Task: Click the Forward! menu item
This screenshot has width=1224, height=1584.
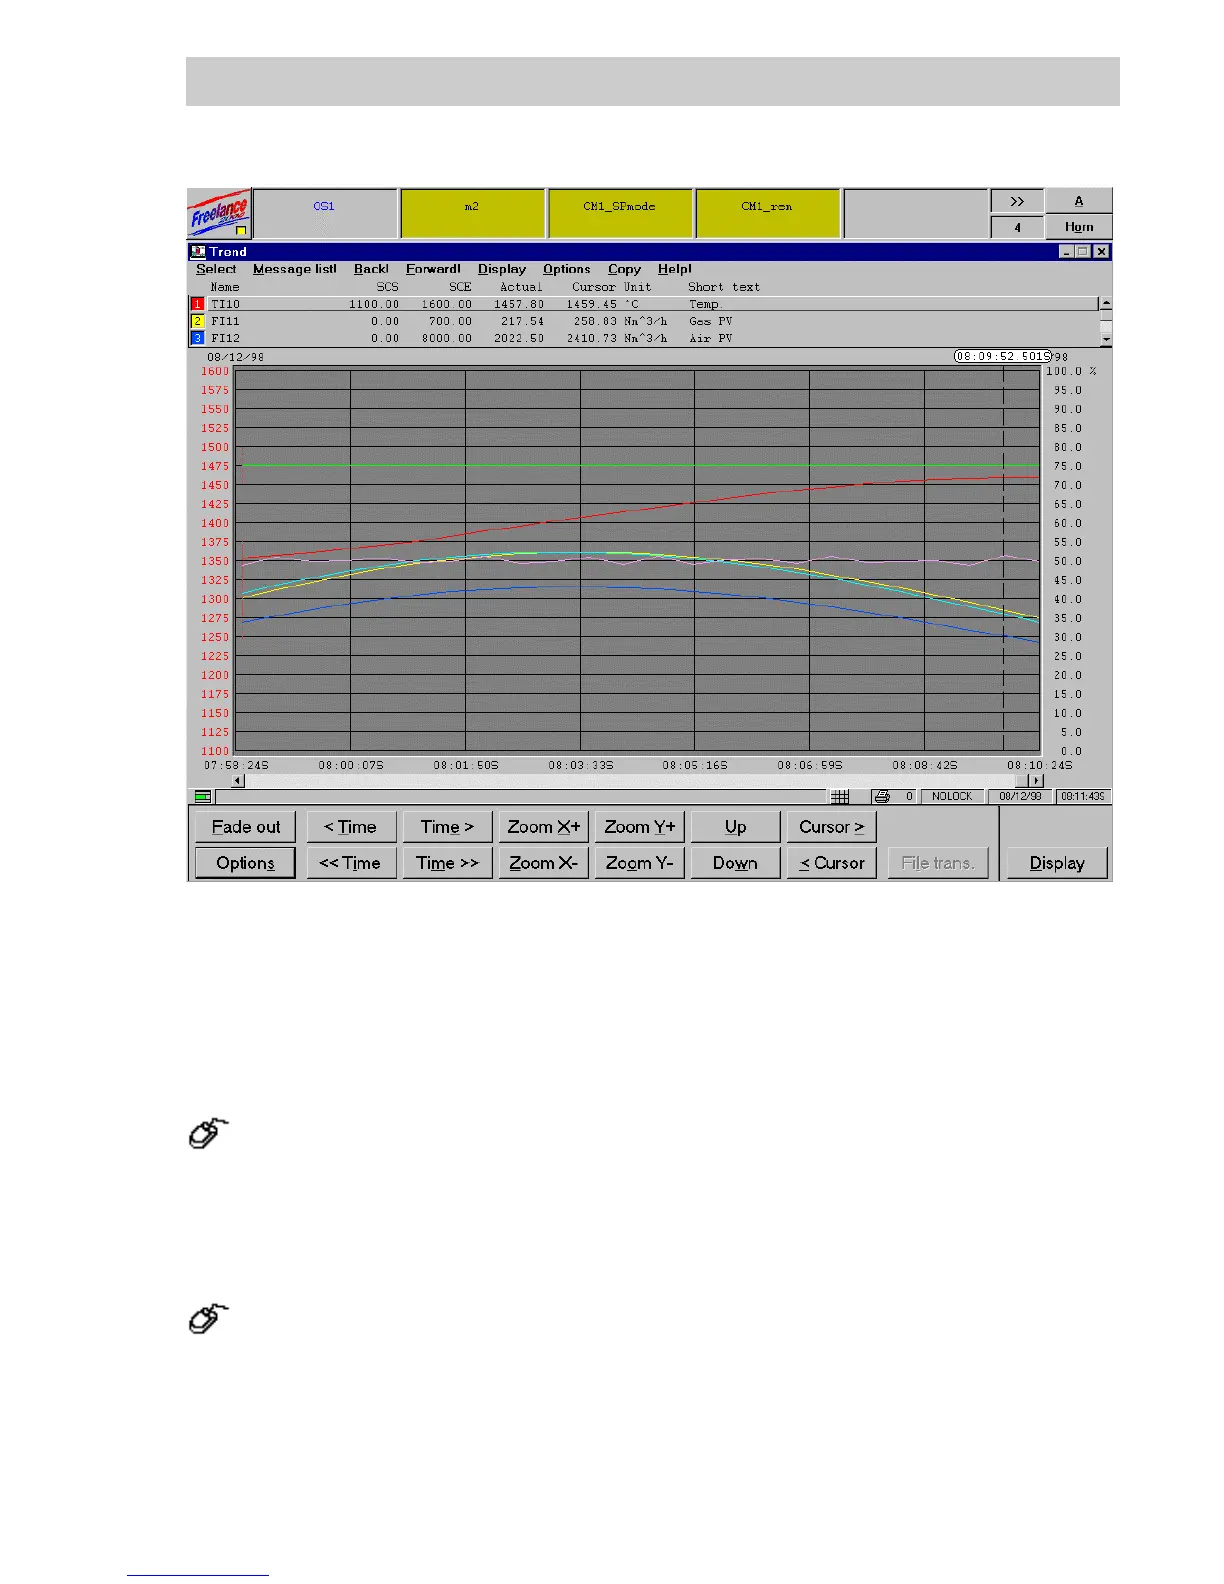Action: tap(433, 269)
